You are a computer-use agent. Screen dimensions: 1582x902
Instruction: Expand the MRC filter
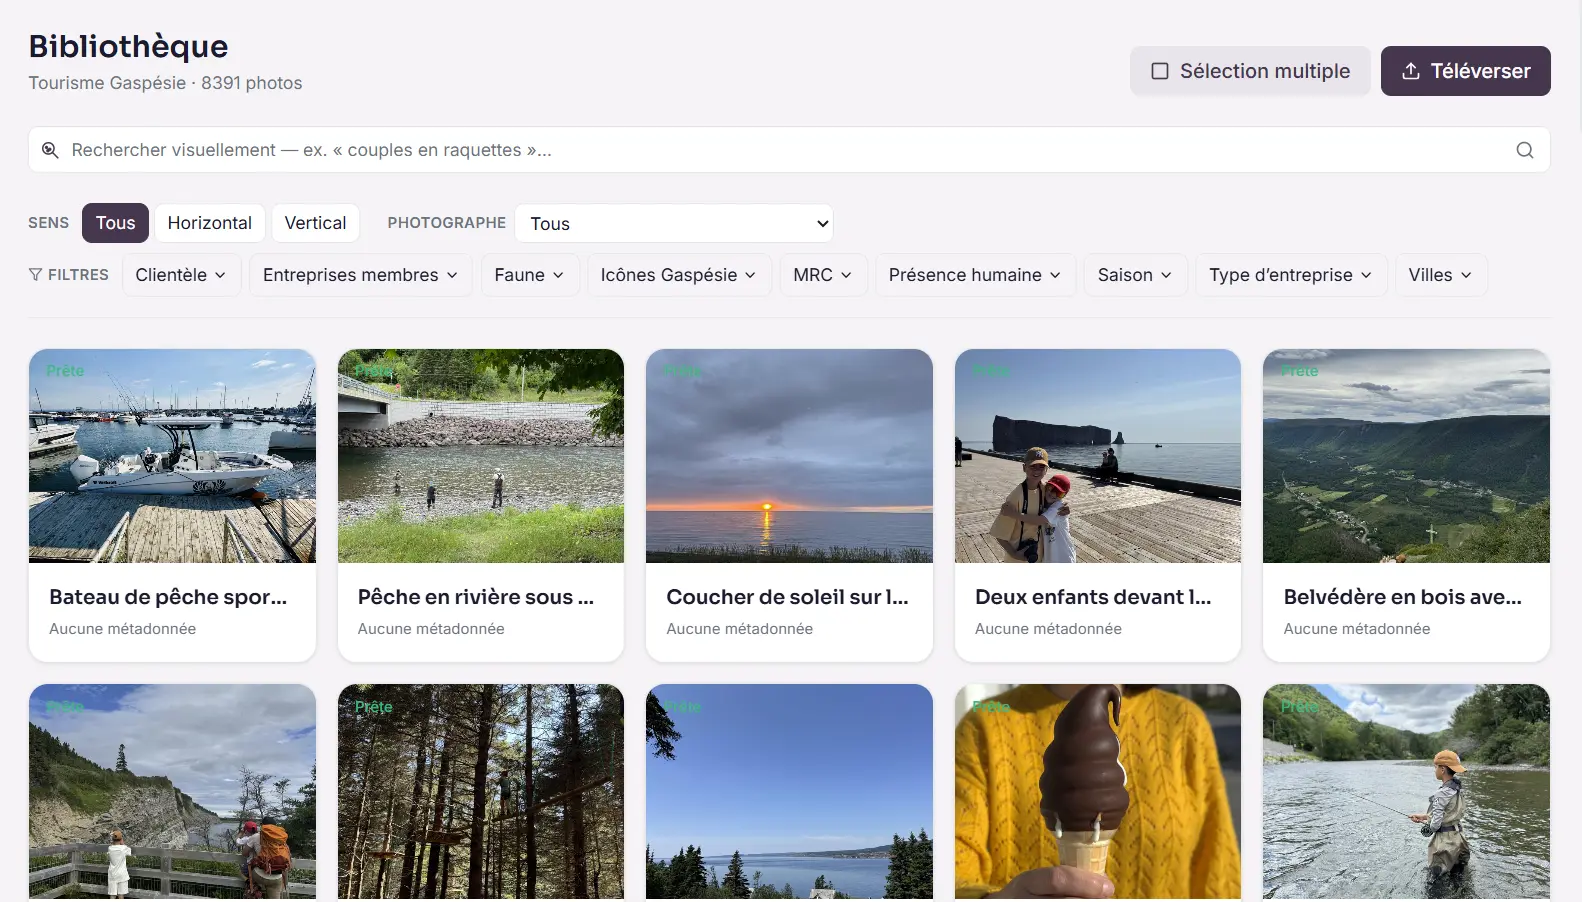823,275
